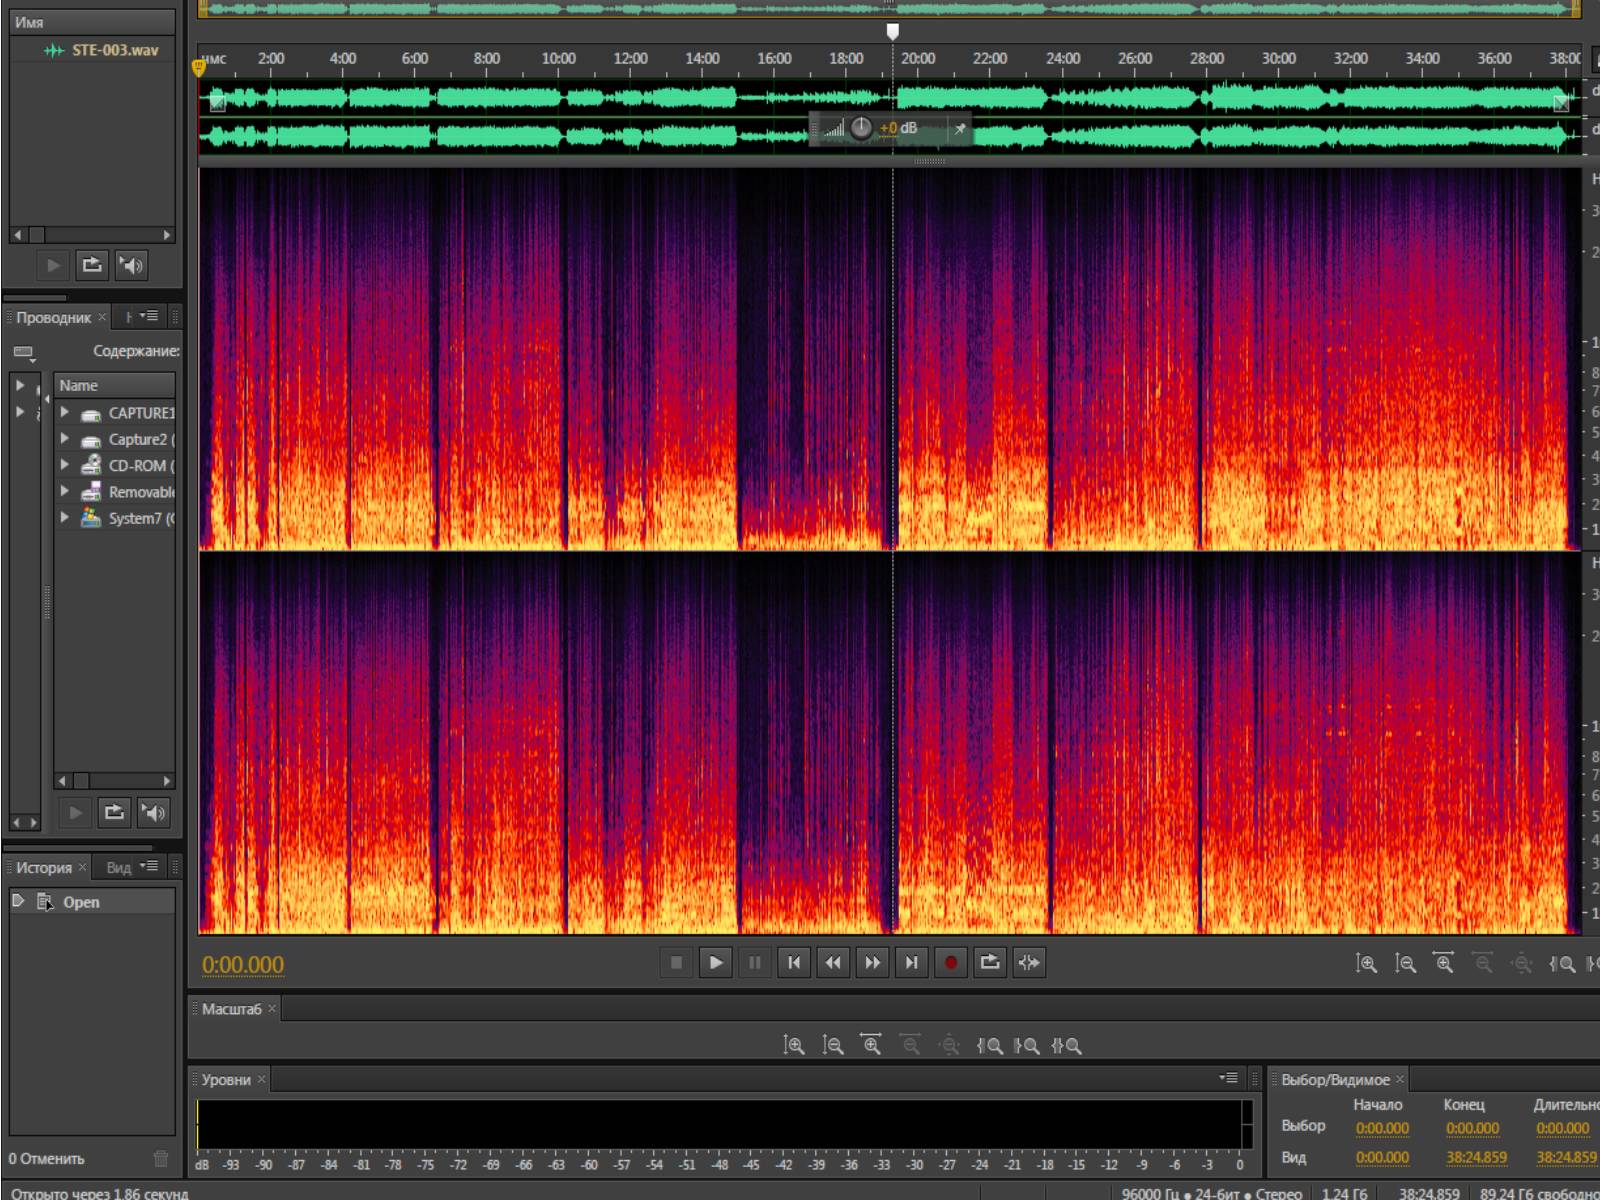Expand the CD-ROM drive tree item
The image size is (1600, 1200).
tap(65, 465)
